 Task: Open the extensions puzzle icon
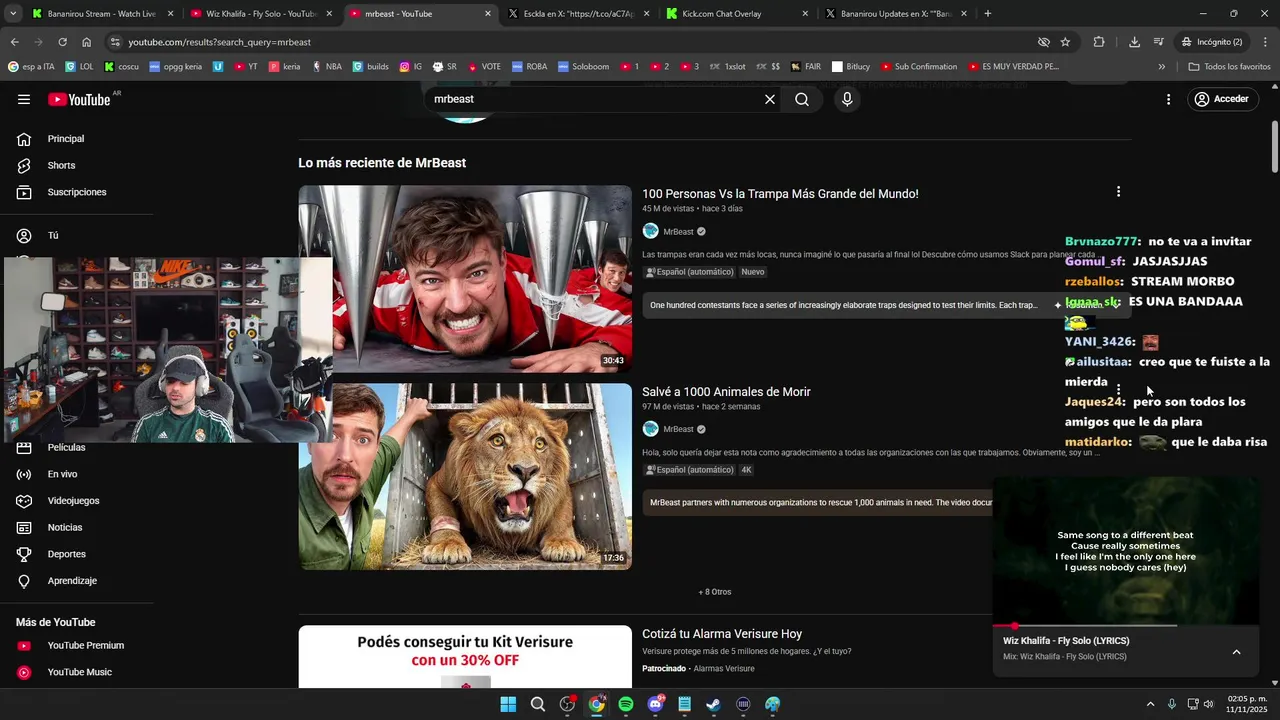1099,42
